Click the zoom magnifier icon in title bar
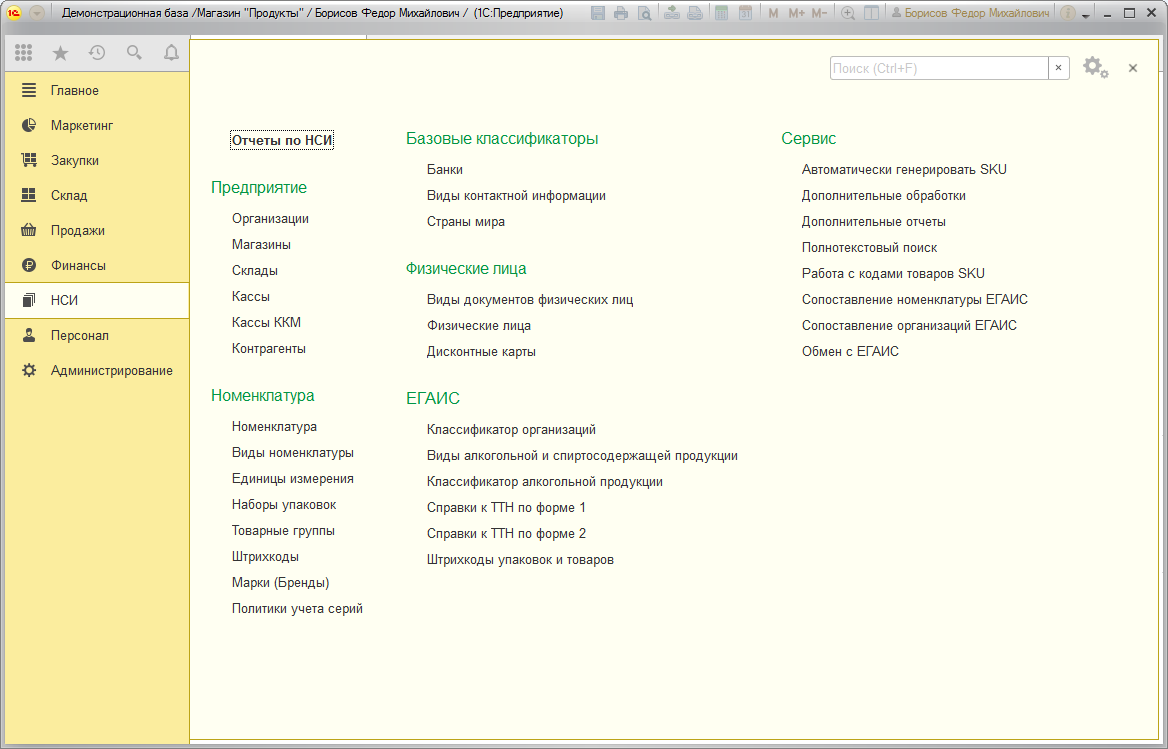This screenshot has height=749, width=1168. [848, 13]
